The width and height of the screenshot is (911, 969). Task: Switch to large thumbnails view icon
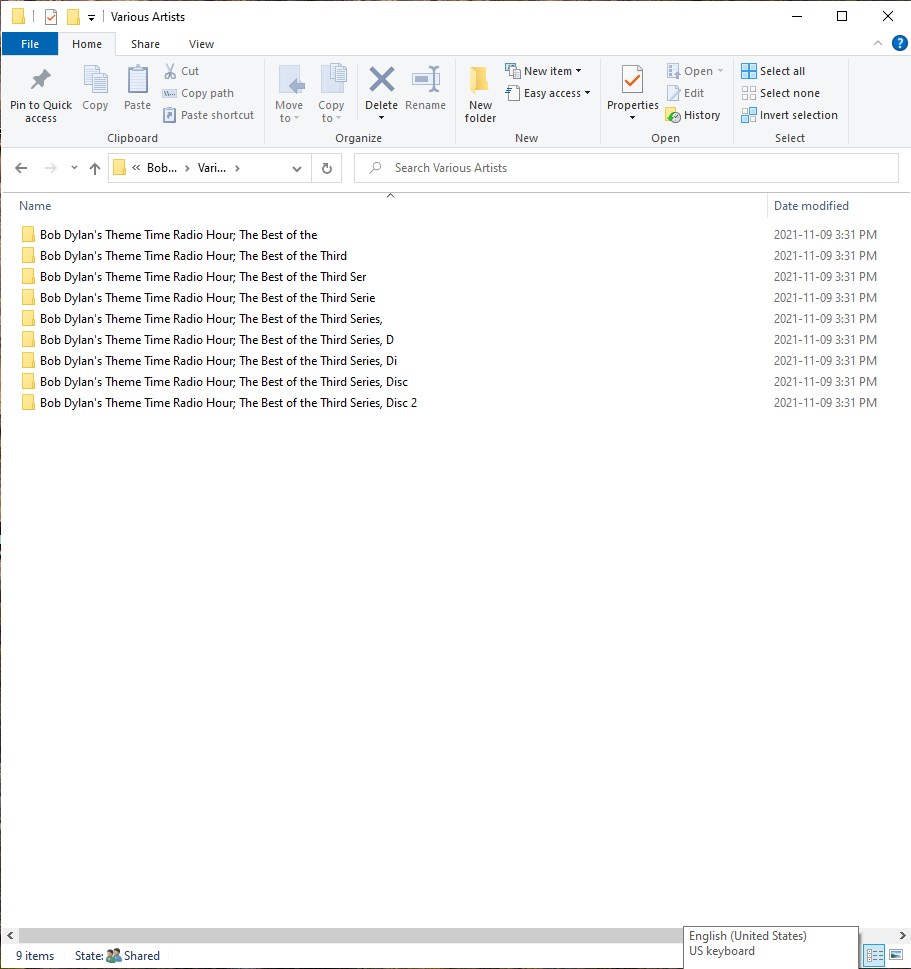pyautogui.click(x=895, y=955)
